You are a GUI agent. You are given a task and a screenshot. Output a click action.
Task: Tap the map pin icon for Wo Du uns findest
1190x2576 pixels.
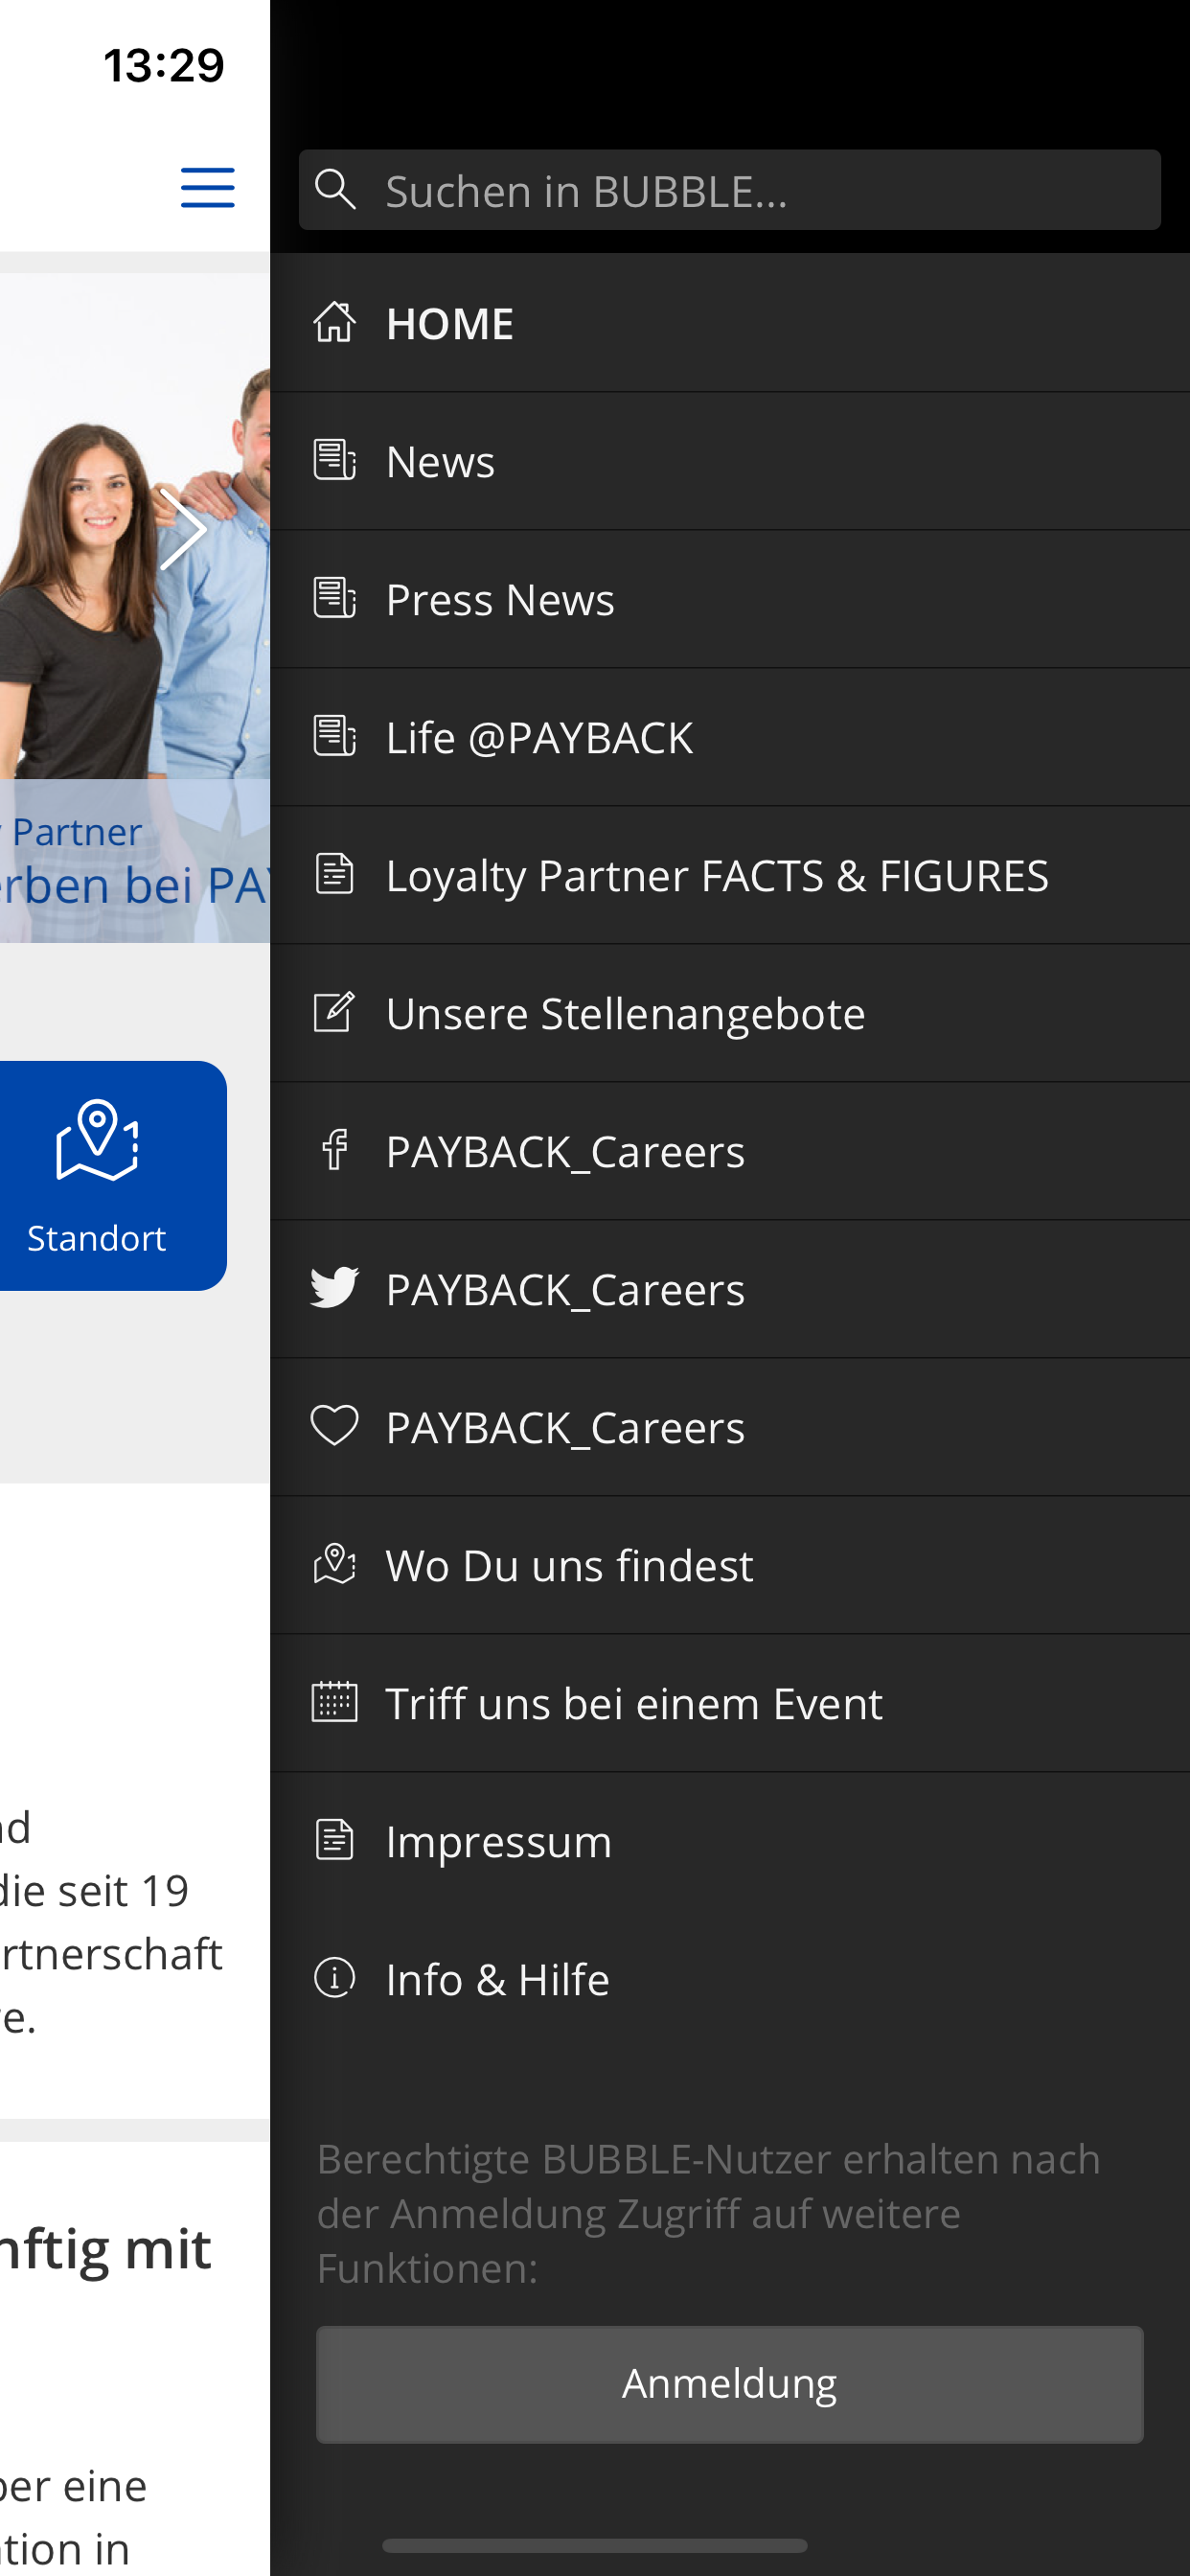point(334,1565)
